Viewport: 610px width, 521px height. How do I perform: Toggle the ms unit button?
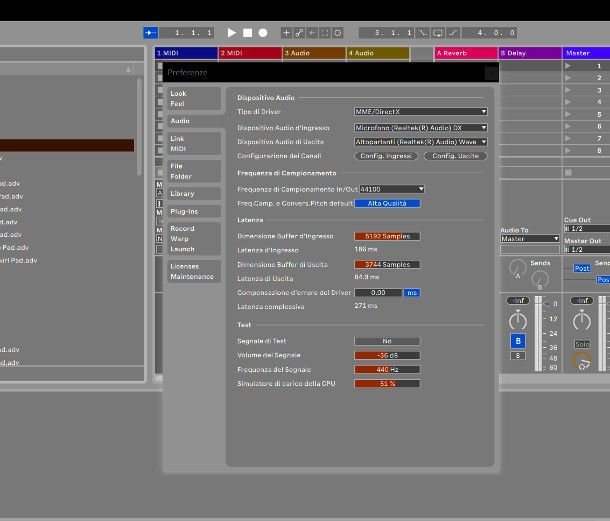coord(412,293)
